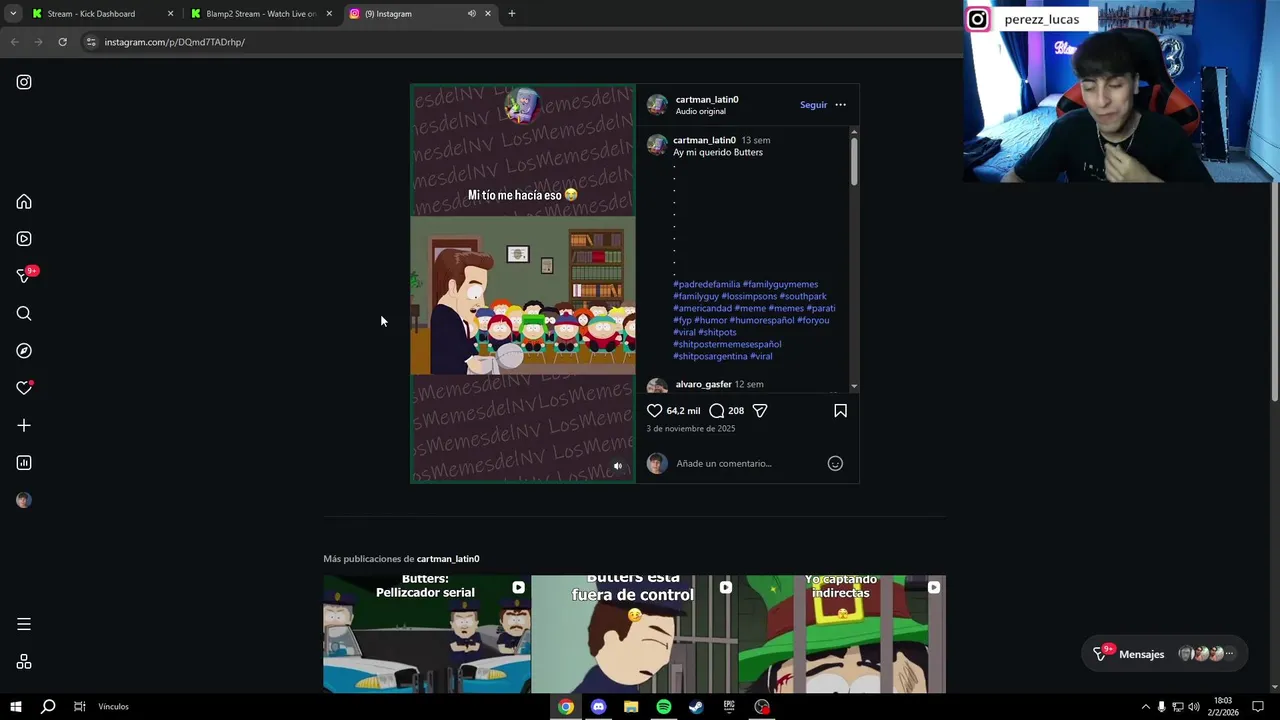Open the Reels icon in the sidebar

coord(24,239)
